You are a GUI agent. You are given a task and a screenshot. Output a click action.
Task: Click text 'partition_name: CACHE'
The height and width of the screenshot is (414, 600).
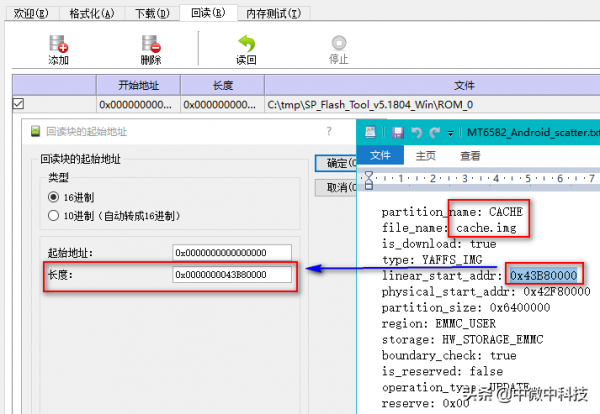452,212
